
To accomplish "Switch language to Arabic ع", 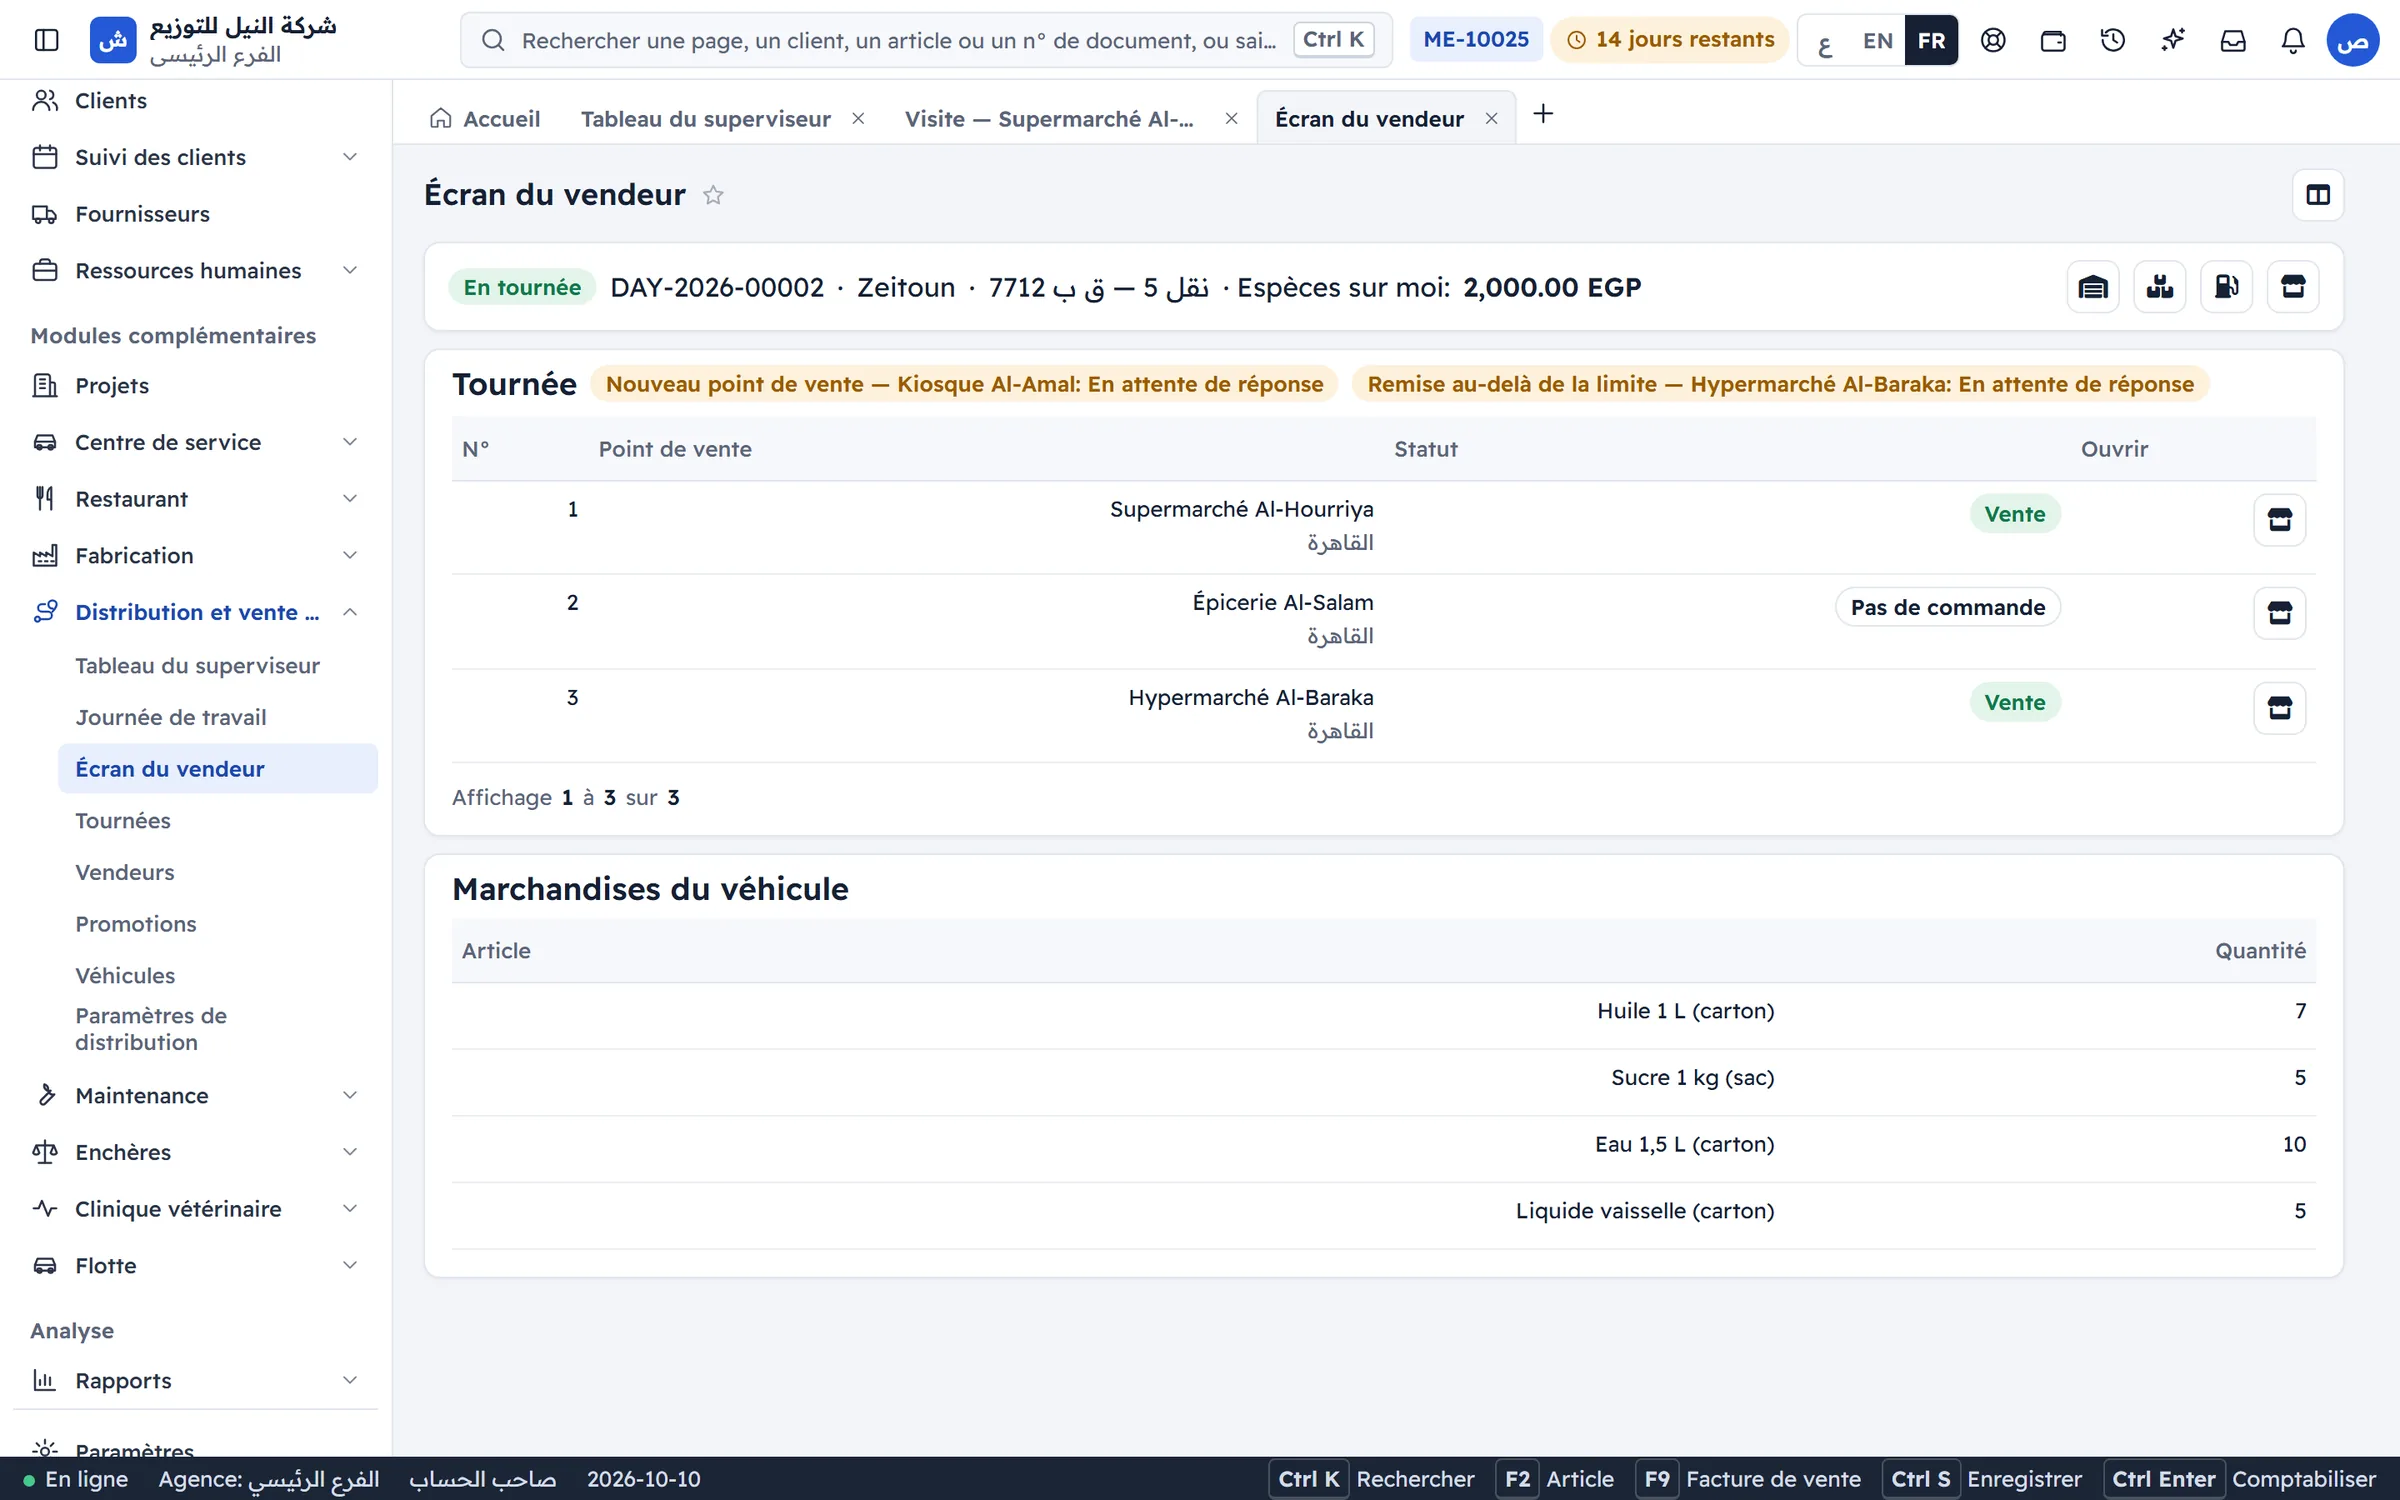I will click(x=1825, y=40).
